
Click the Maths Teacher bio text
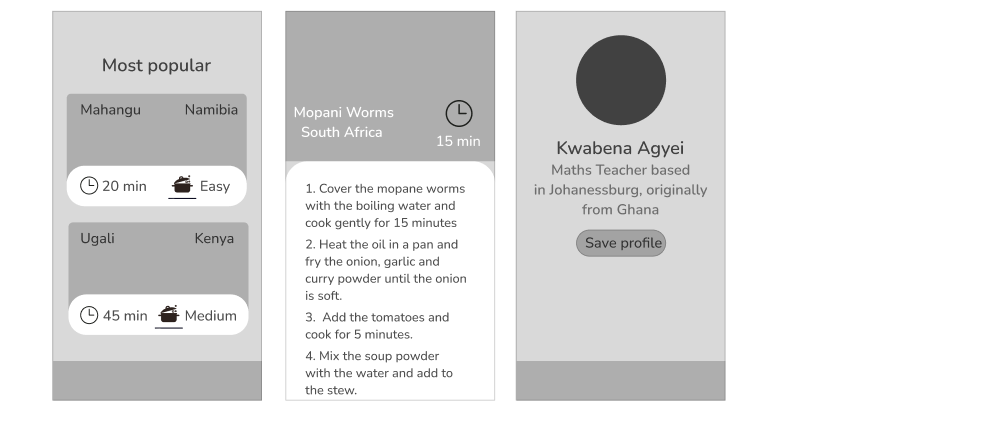pos(620,190)
